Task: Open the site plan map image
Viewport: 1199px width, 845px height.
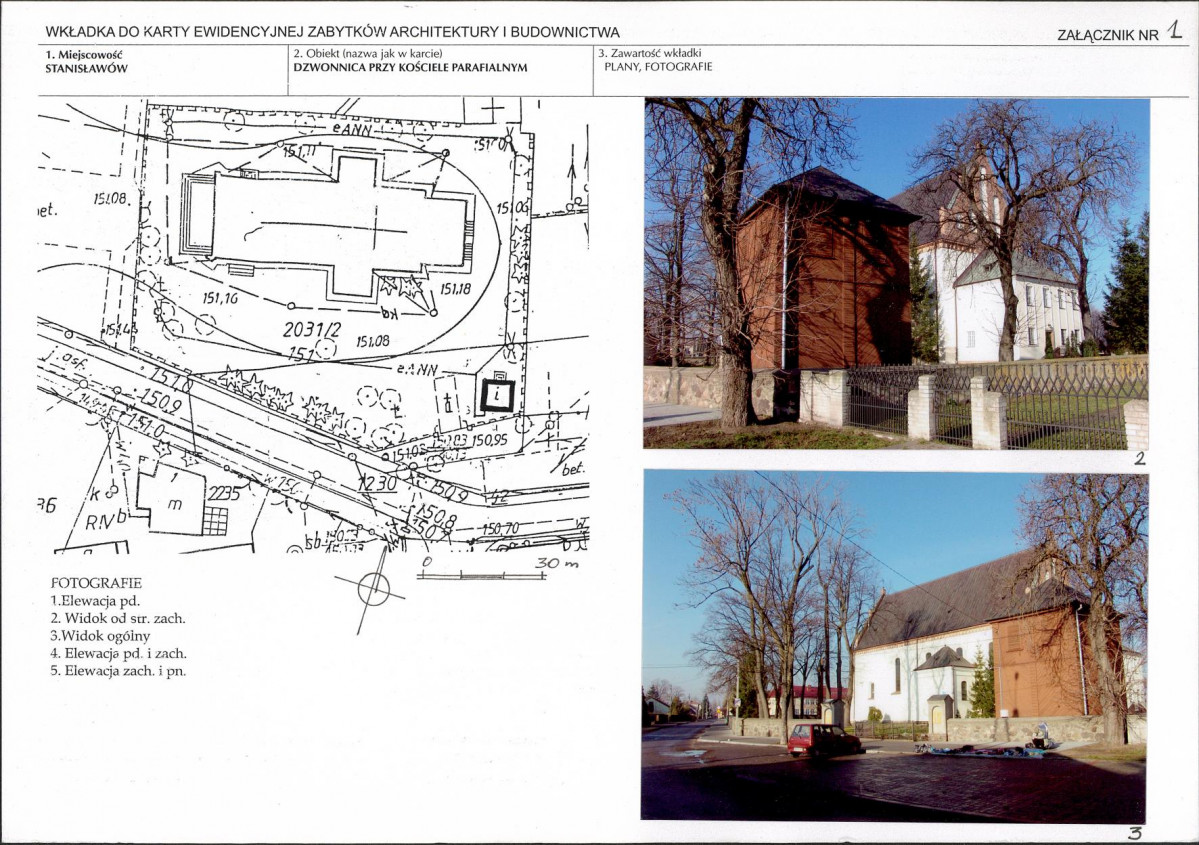Action: (x=313, y=325)
